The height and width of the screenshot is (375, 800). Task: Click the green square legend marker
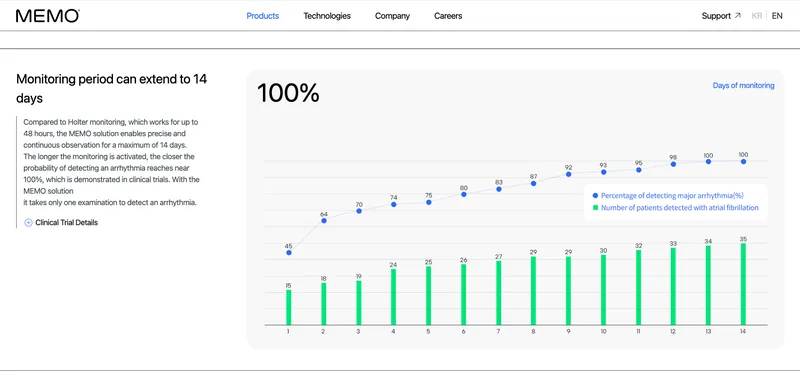[x=595, y=208]
